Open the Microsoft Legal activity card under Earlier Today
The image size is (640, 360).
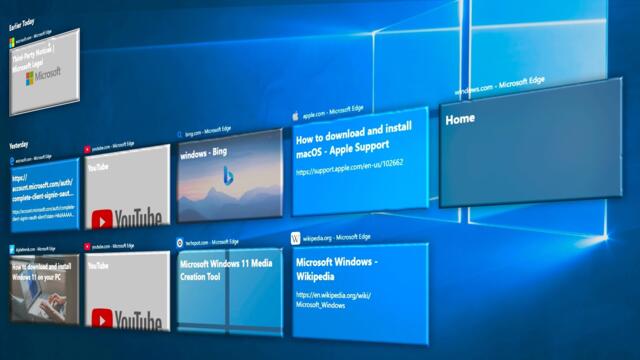tap(44, 73)
